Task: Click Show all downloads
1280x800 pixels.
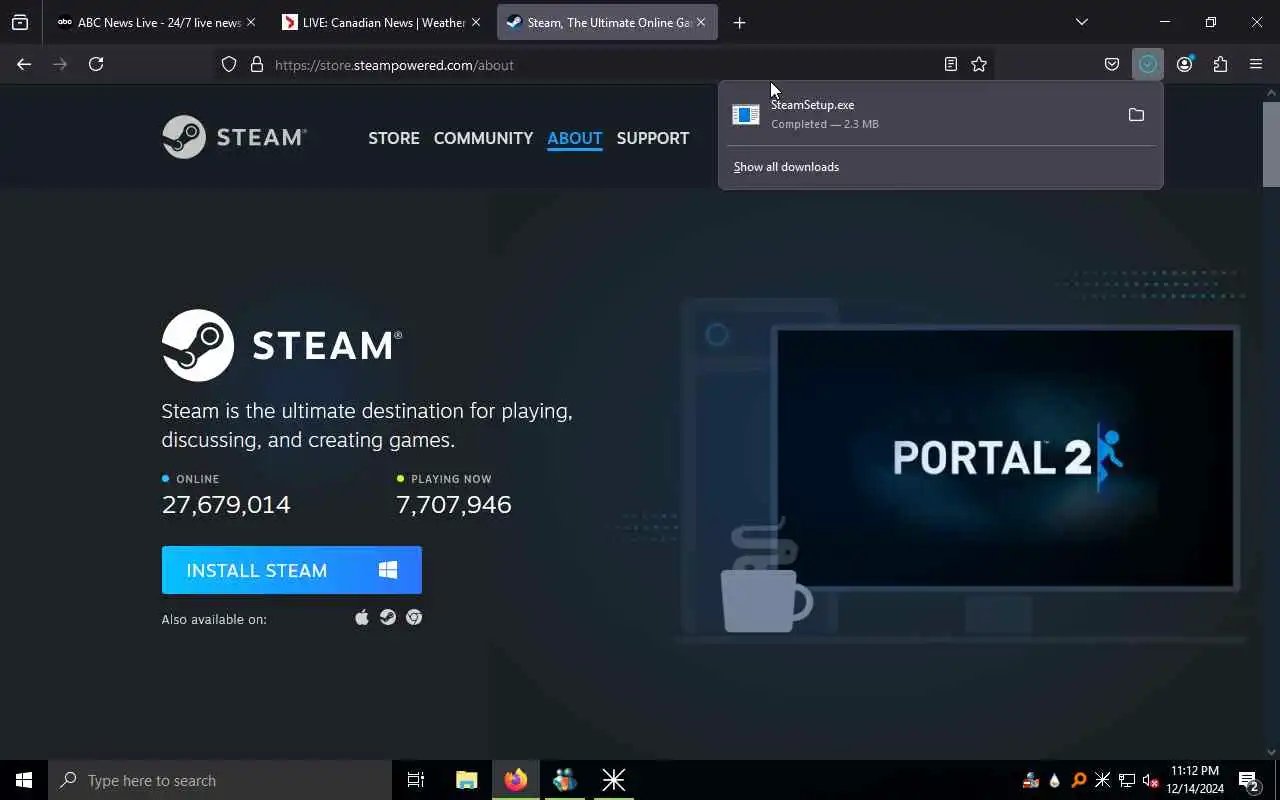Action: (x=786, y=167)
